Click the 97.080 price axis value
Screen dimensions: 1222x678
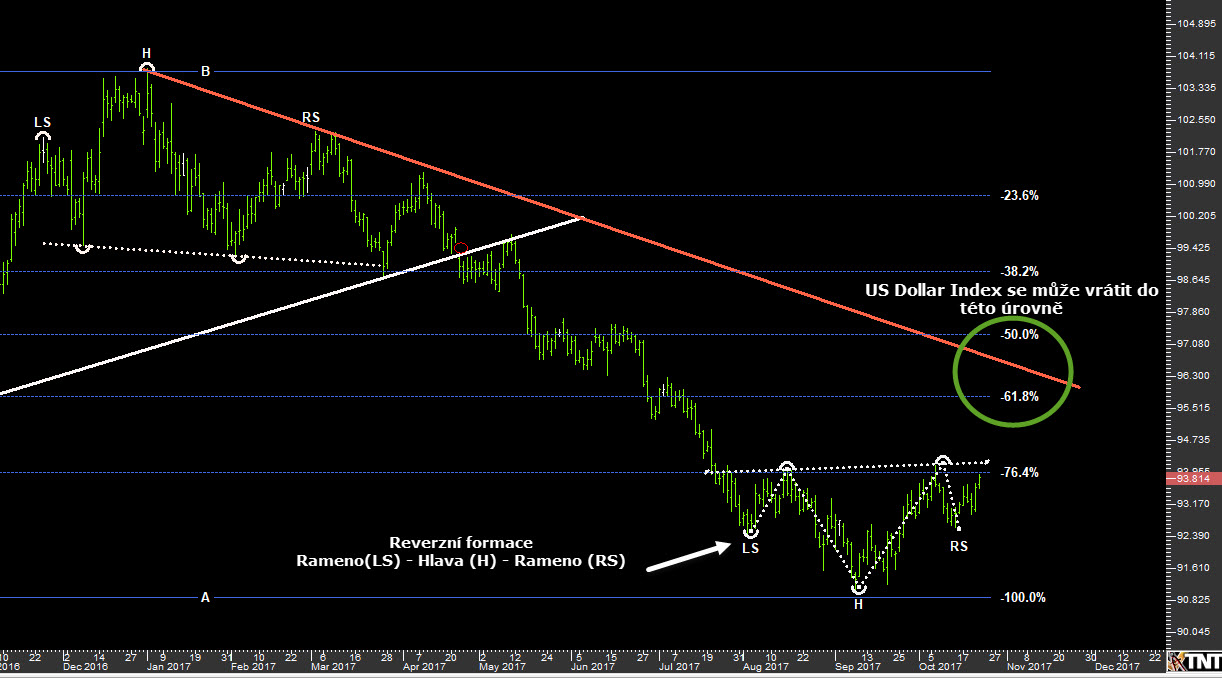(x=1196, y=344)
